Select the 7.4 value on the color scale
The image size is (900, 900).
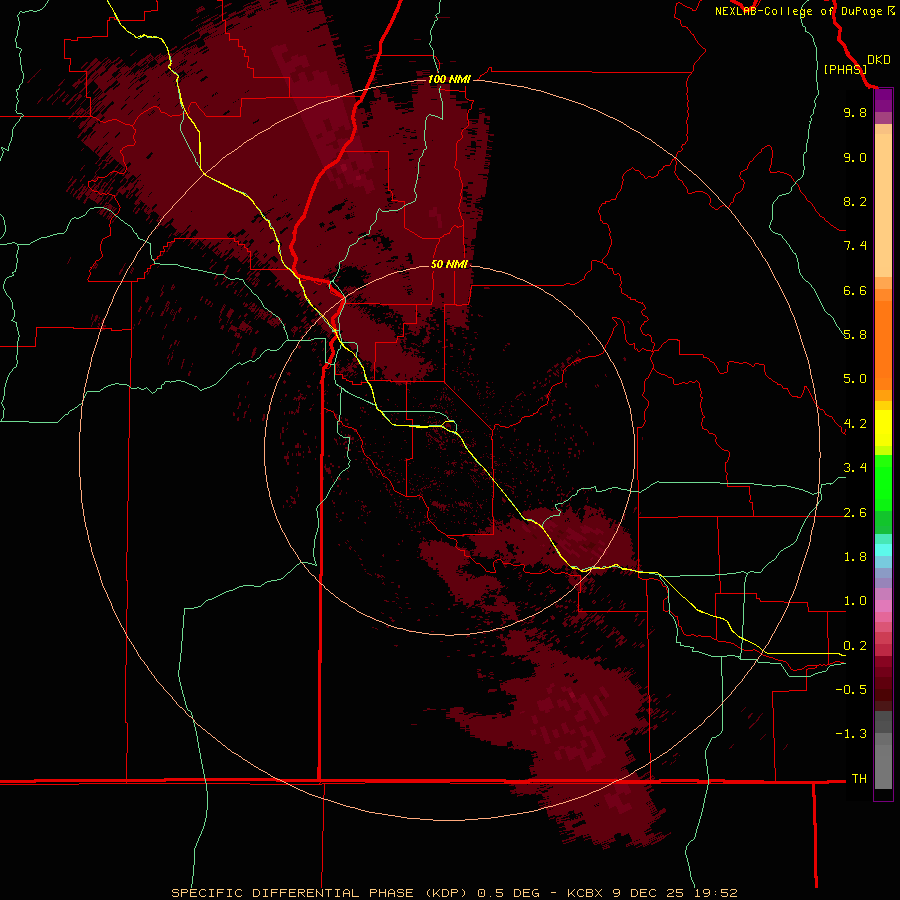click(x=855, y=246)
